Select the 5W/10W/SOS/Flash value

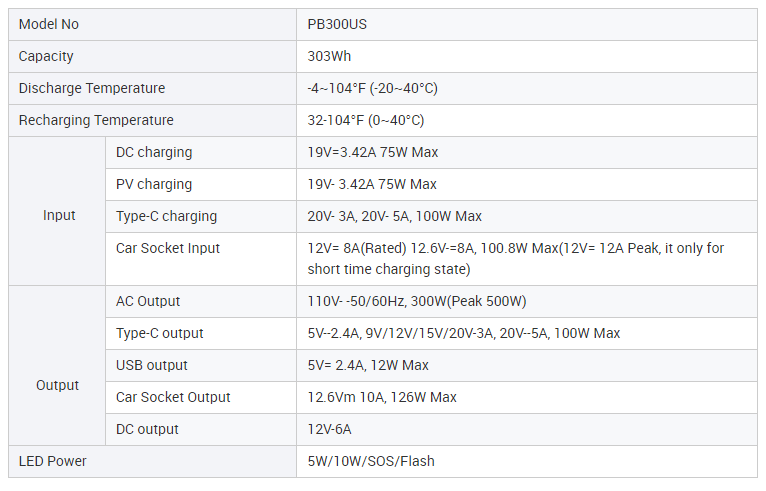pyautogui.click(x=371, y=461)
